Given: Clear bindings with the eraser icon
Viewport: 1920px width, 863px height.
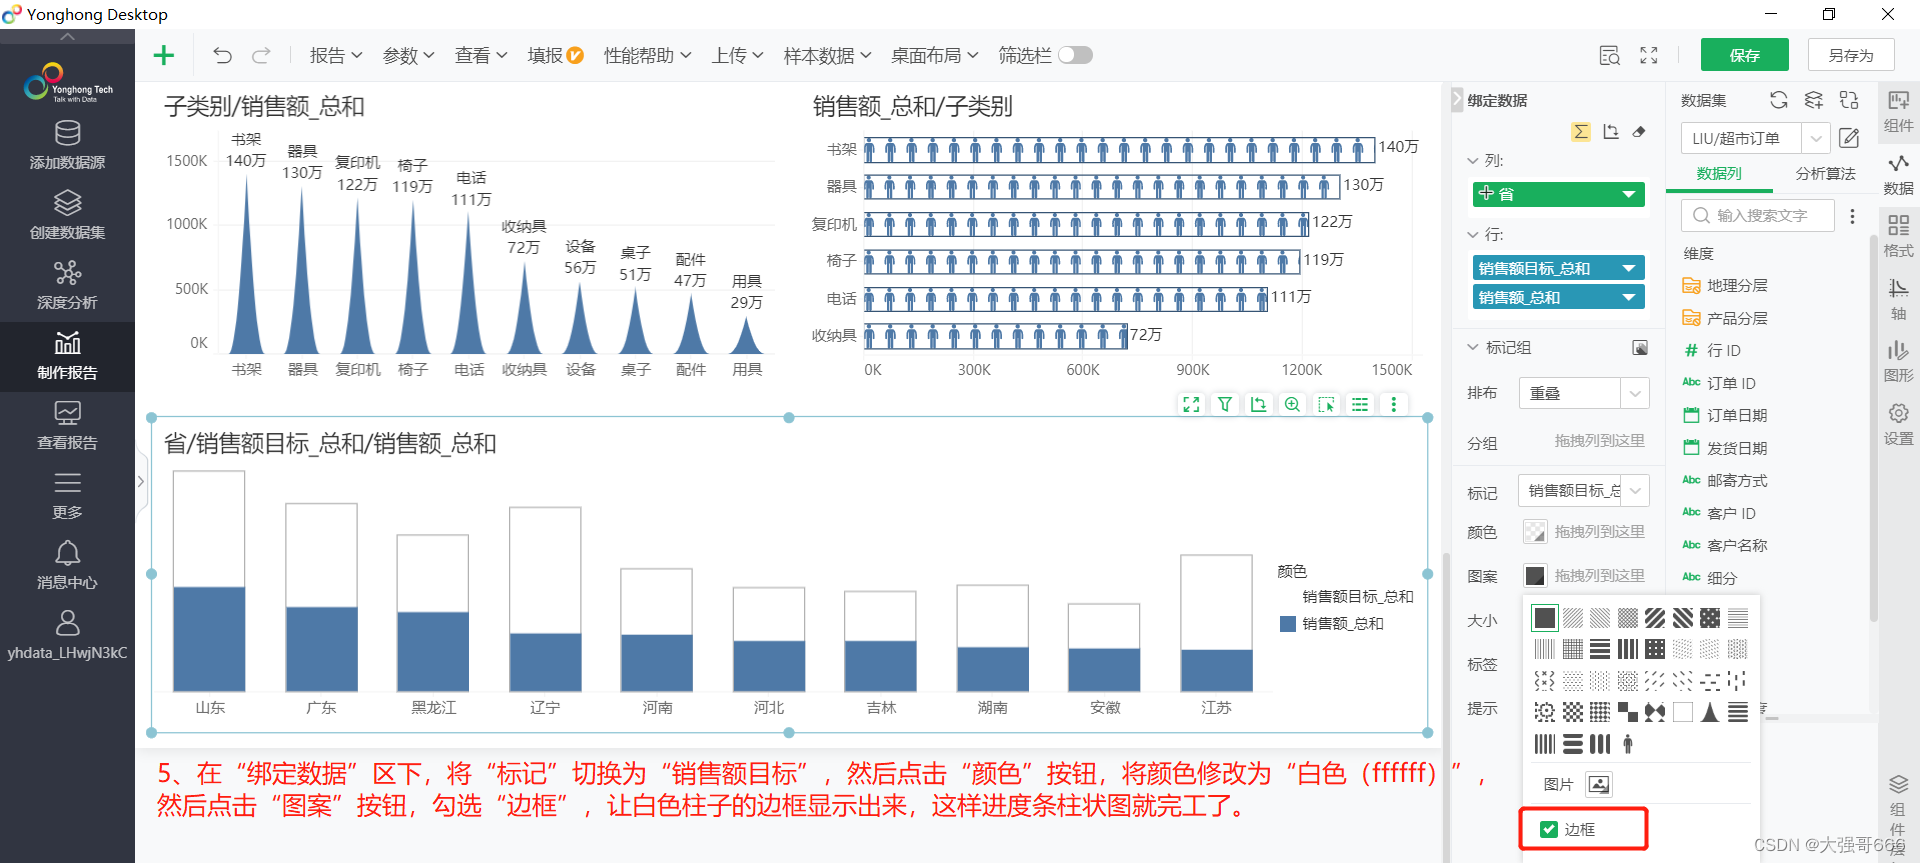Looking at the screenshot, I should coord(1639,132).
